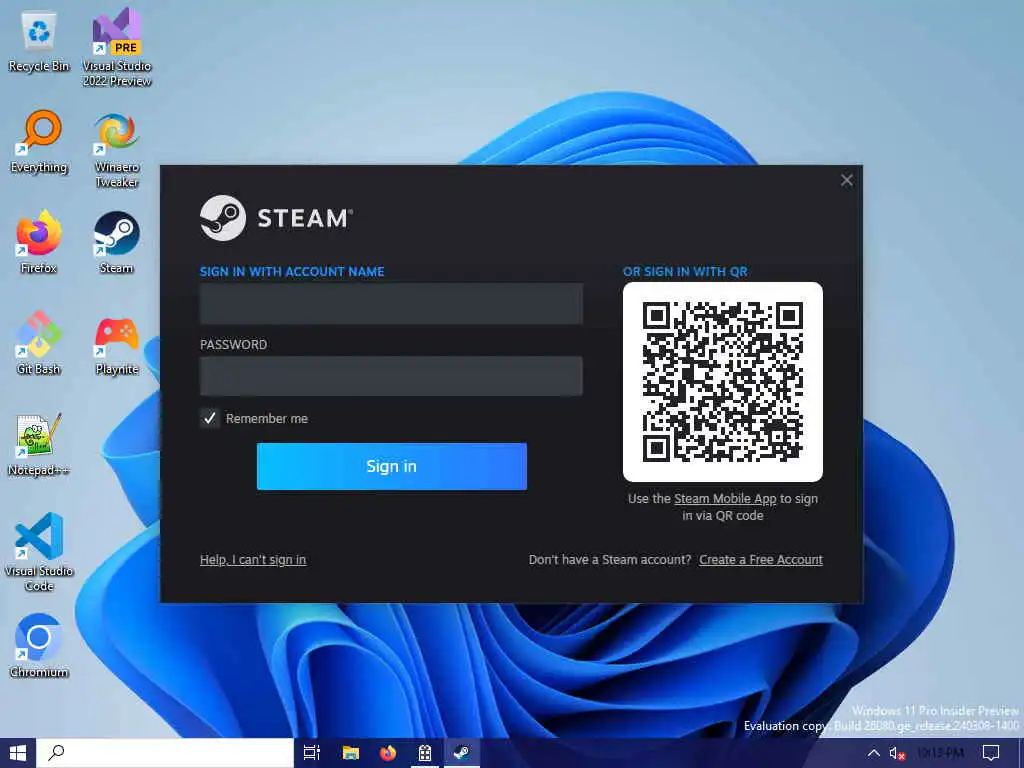
Task: Click the muted volume tray icon
Action: [897, 753]
